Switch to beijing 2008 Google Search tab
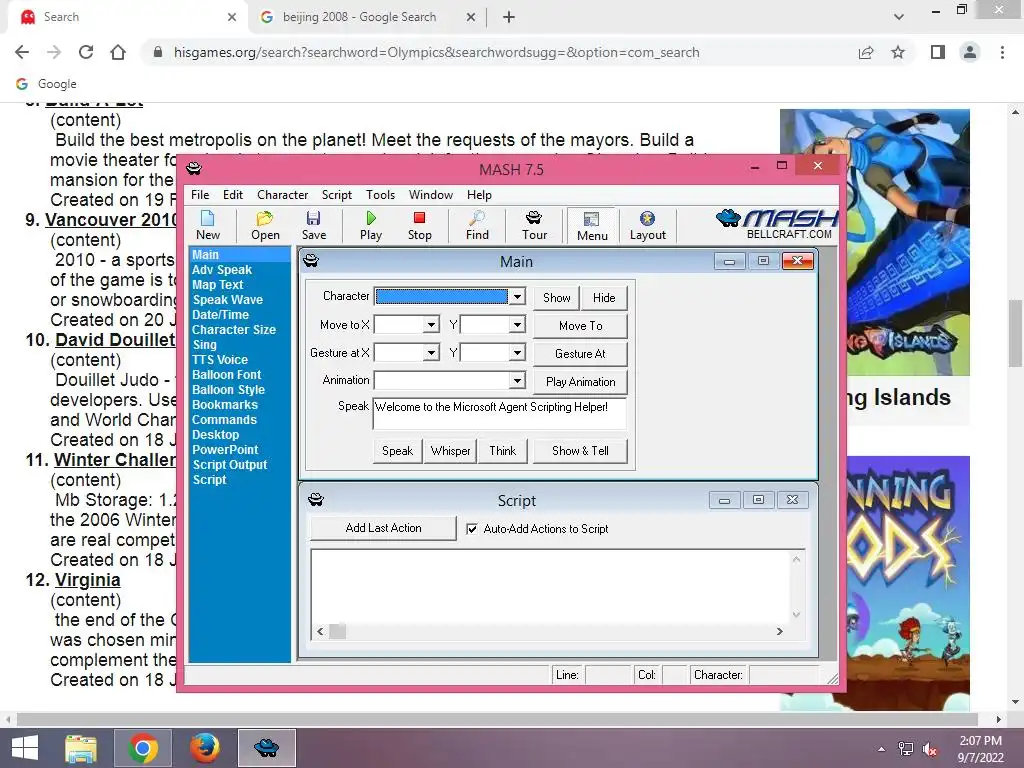Image resolution: width=1024 pixels, height=768 pixels. [359, 17]
